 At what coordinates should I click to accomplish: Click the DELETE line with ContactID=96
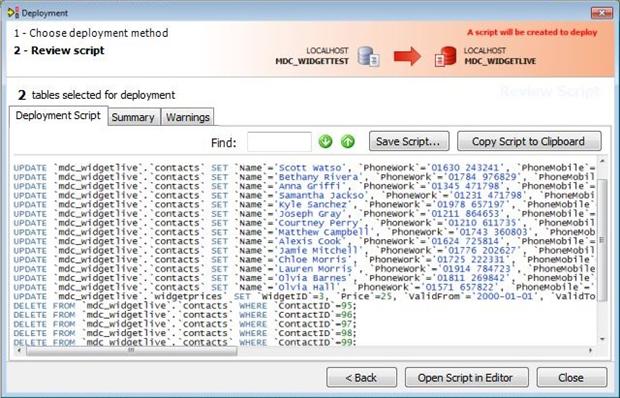(x=185, y=315)
